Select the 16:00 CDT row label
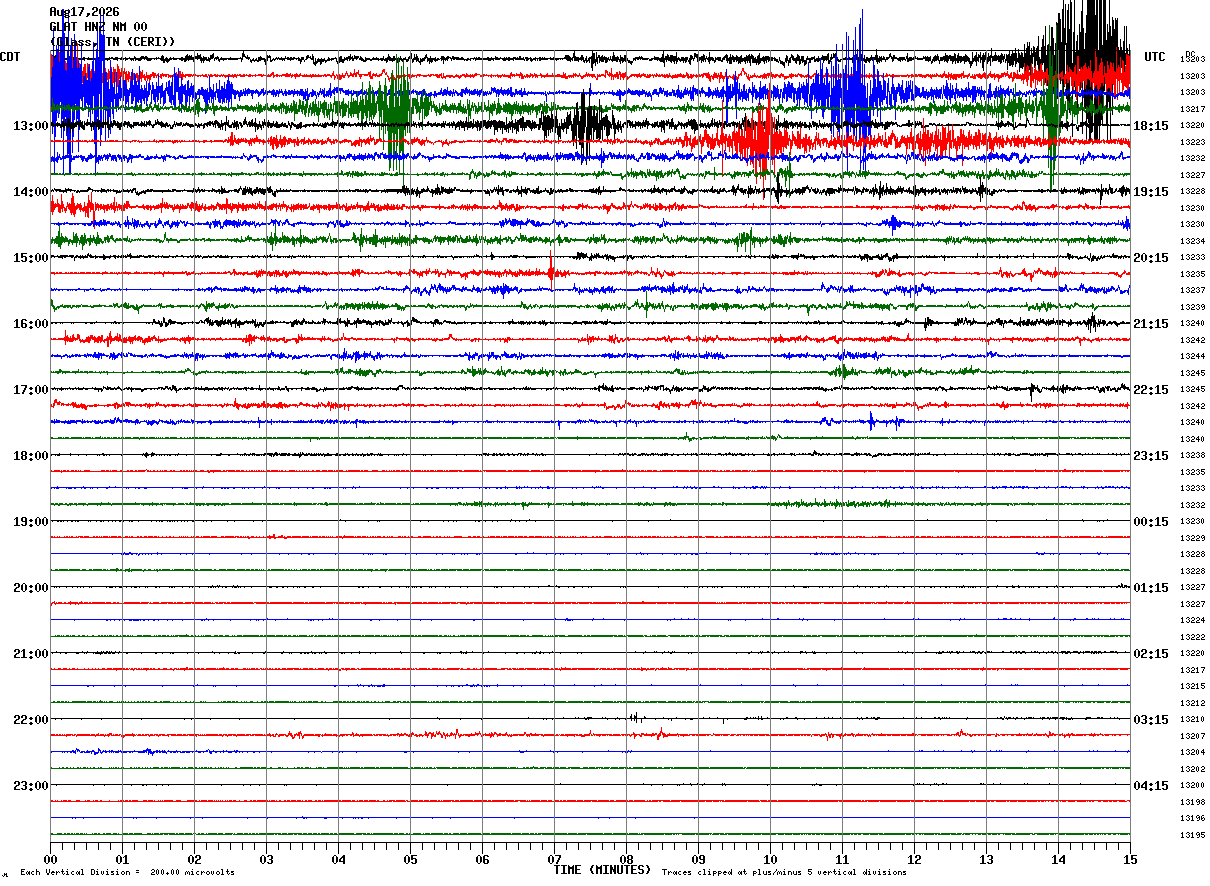This screenshot has height=886, width=1210. (31, 324)
